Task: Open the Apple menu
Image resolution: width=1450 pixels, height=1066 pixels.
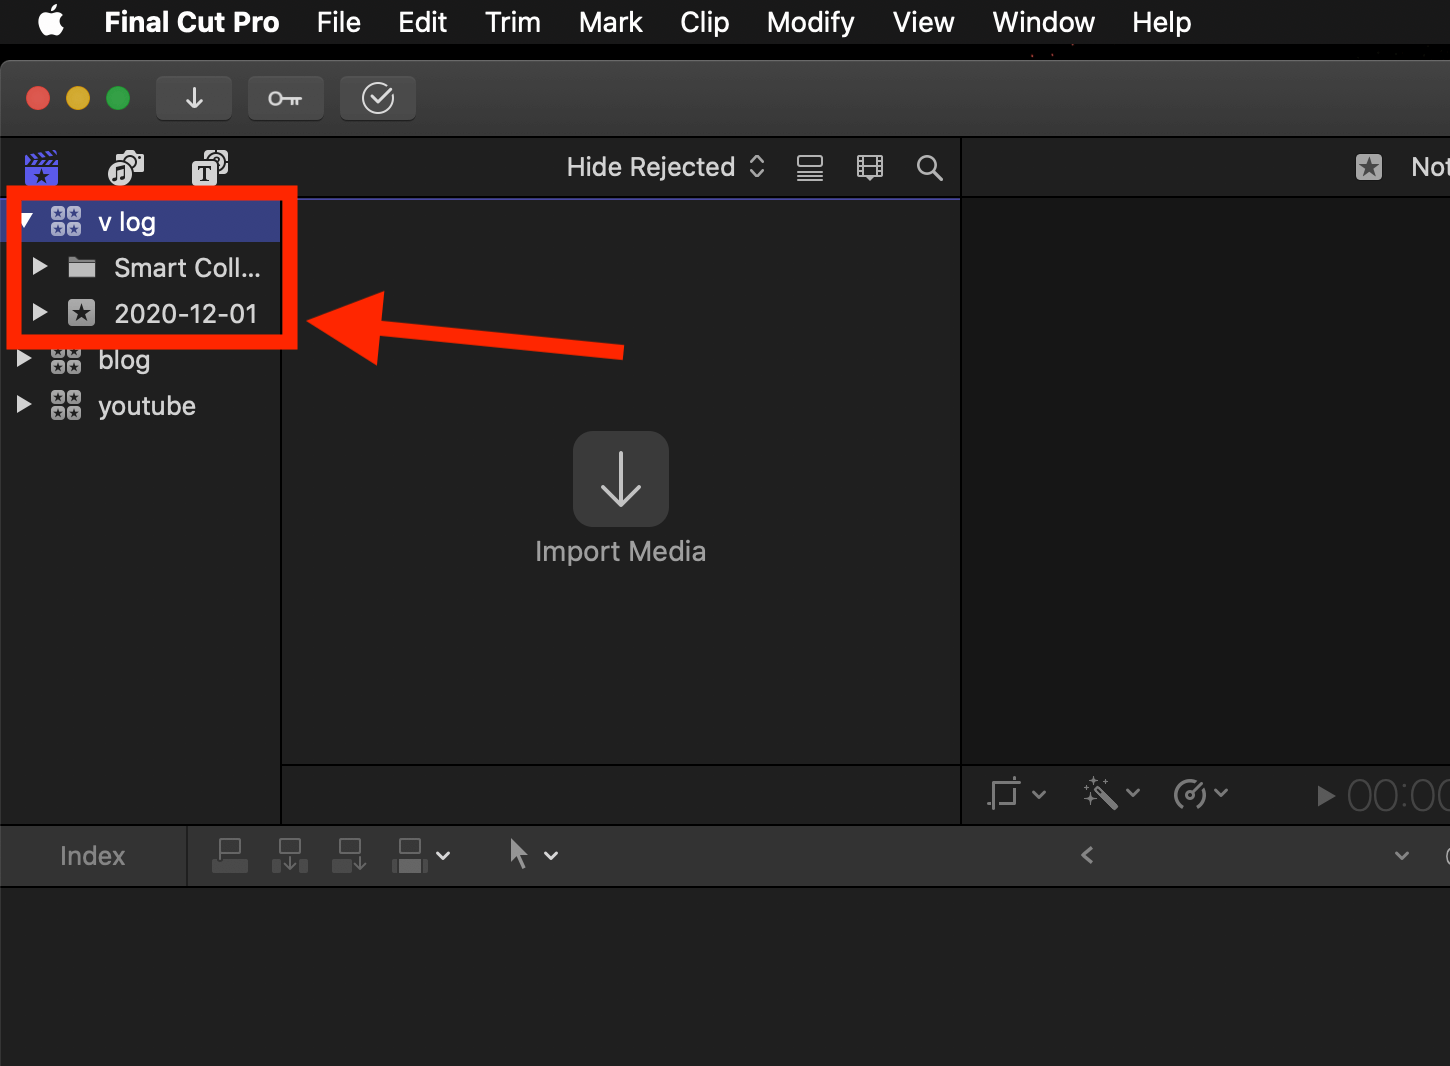Action: tap(51, 21)
